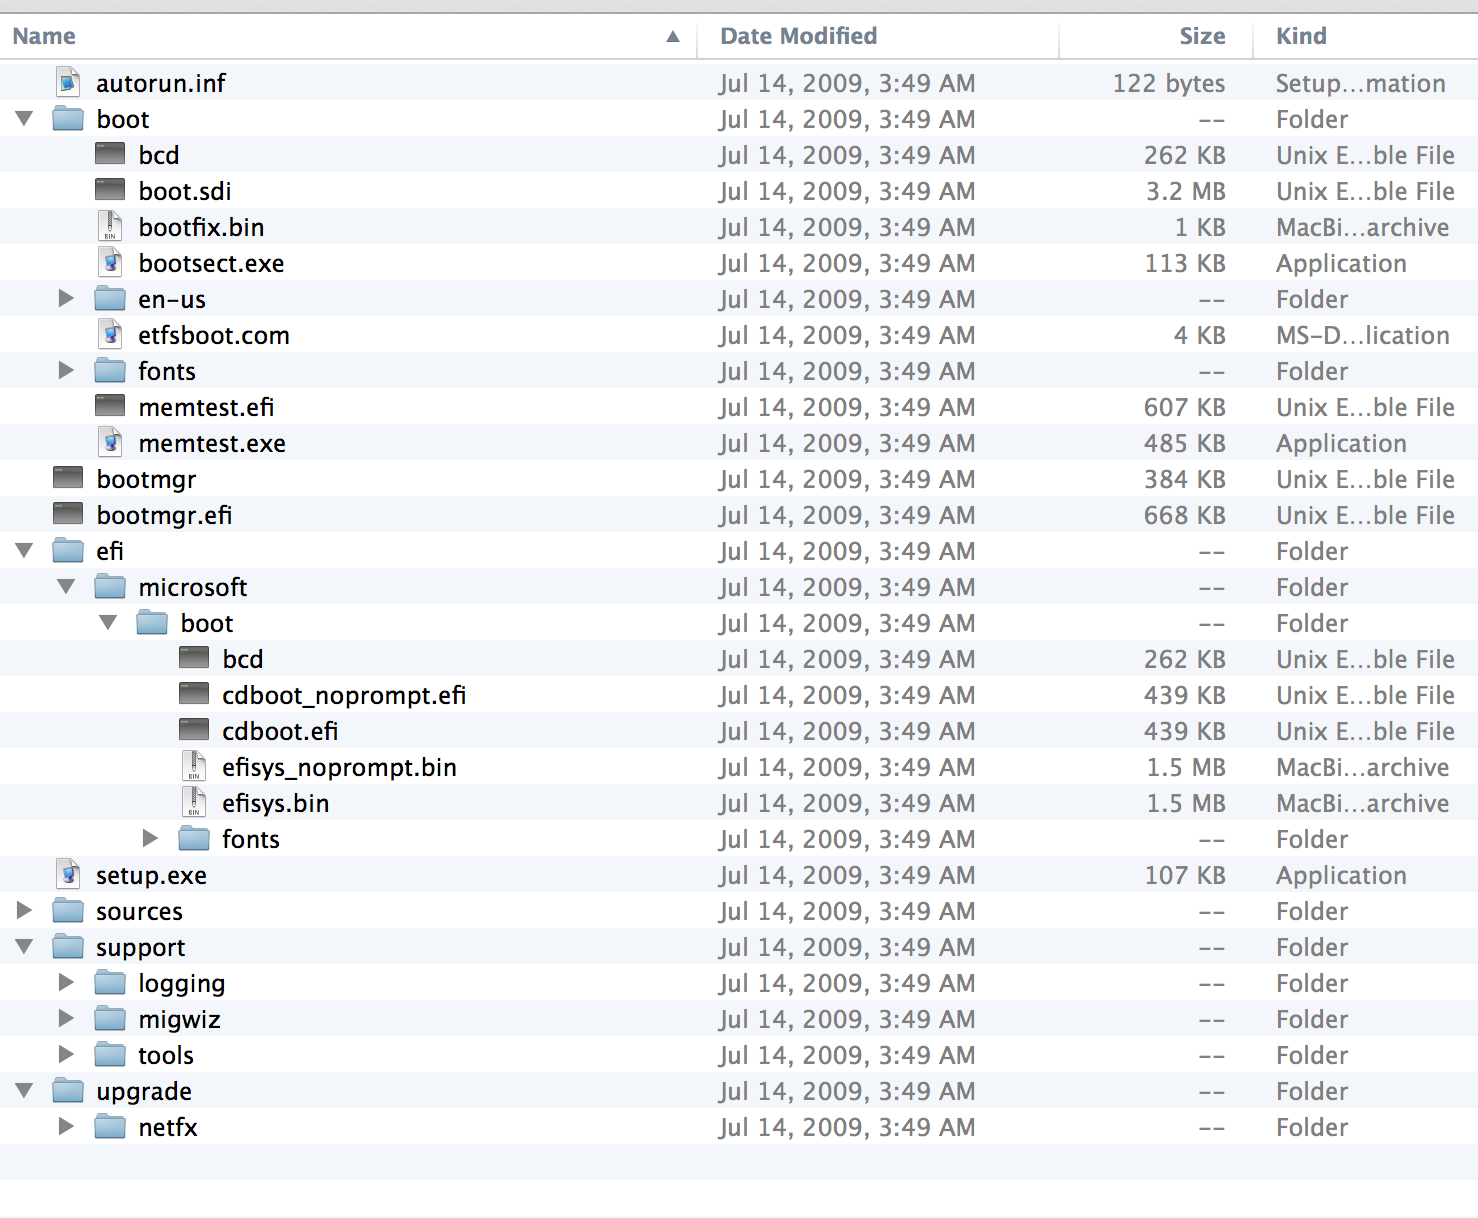Select the etfsboot.com MS-DOS application icon
Screen dimensions: 1478x1218
[x=110, y=335]
